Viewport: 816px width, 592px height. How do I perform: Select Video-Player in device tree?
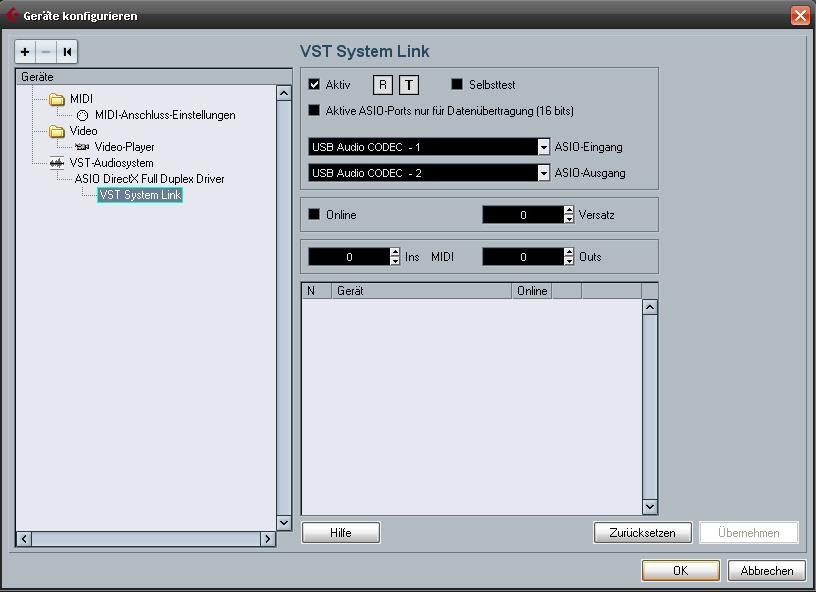point(124,147)
